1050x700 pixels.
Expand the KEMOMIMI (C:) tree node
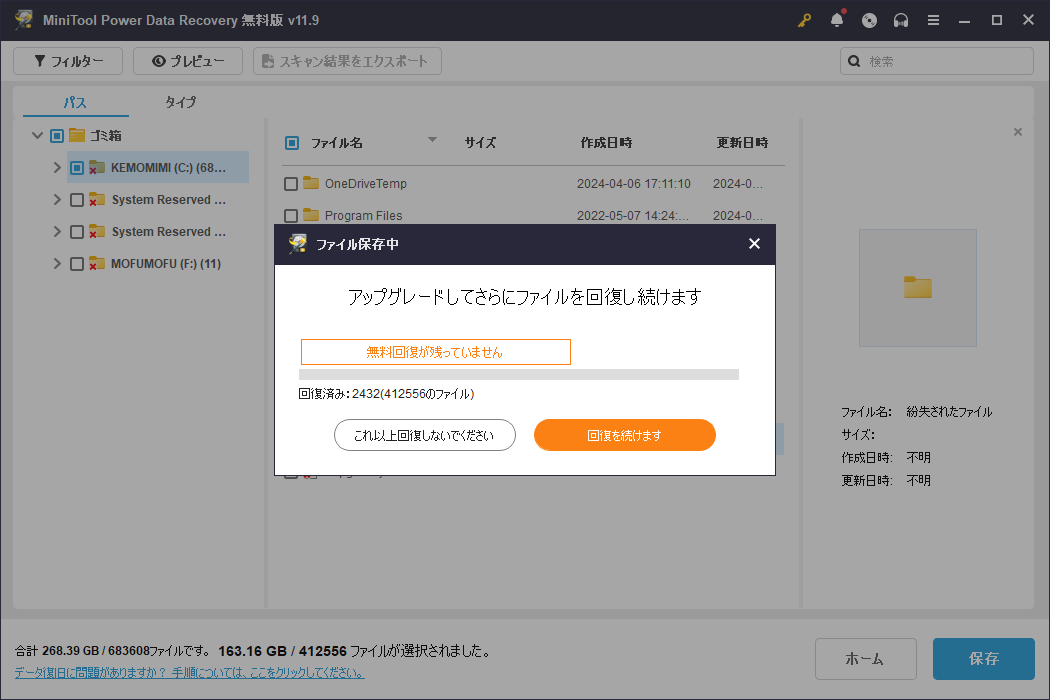pos(57,168)
